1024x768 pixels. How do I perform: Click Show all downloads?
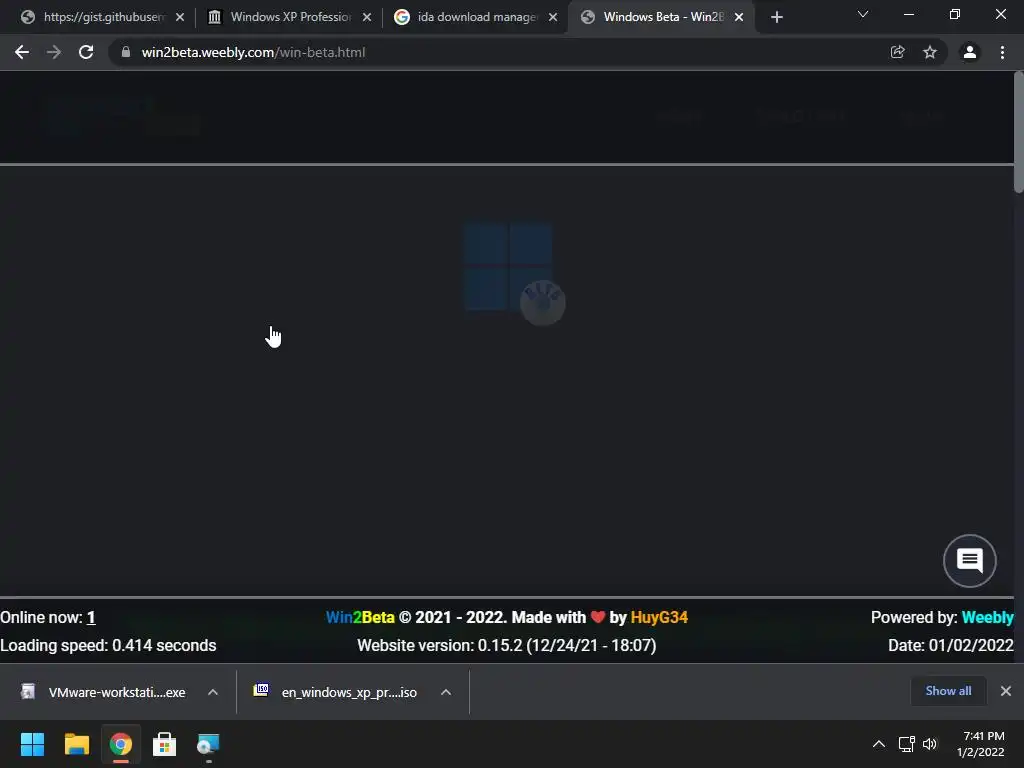pos(948,691)
